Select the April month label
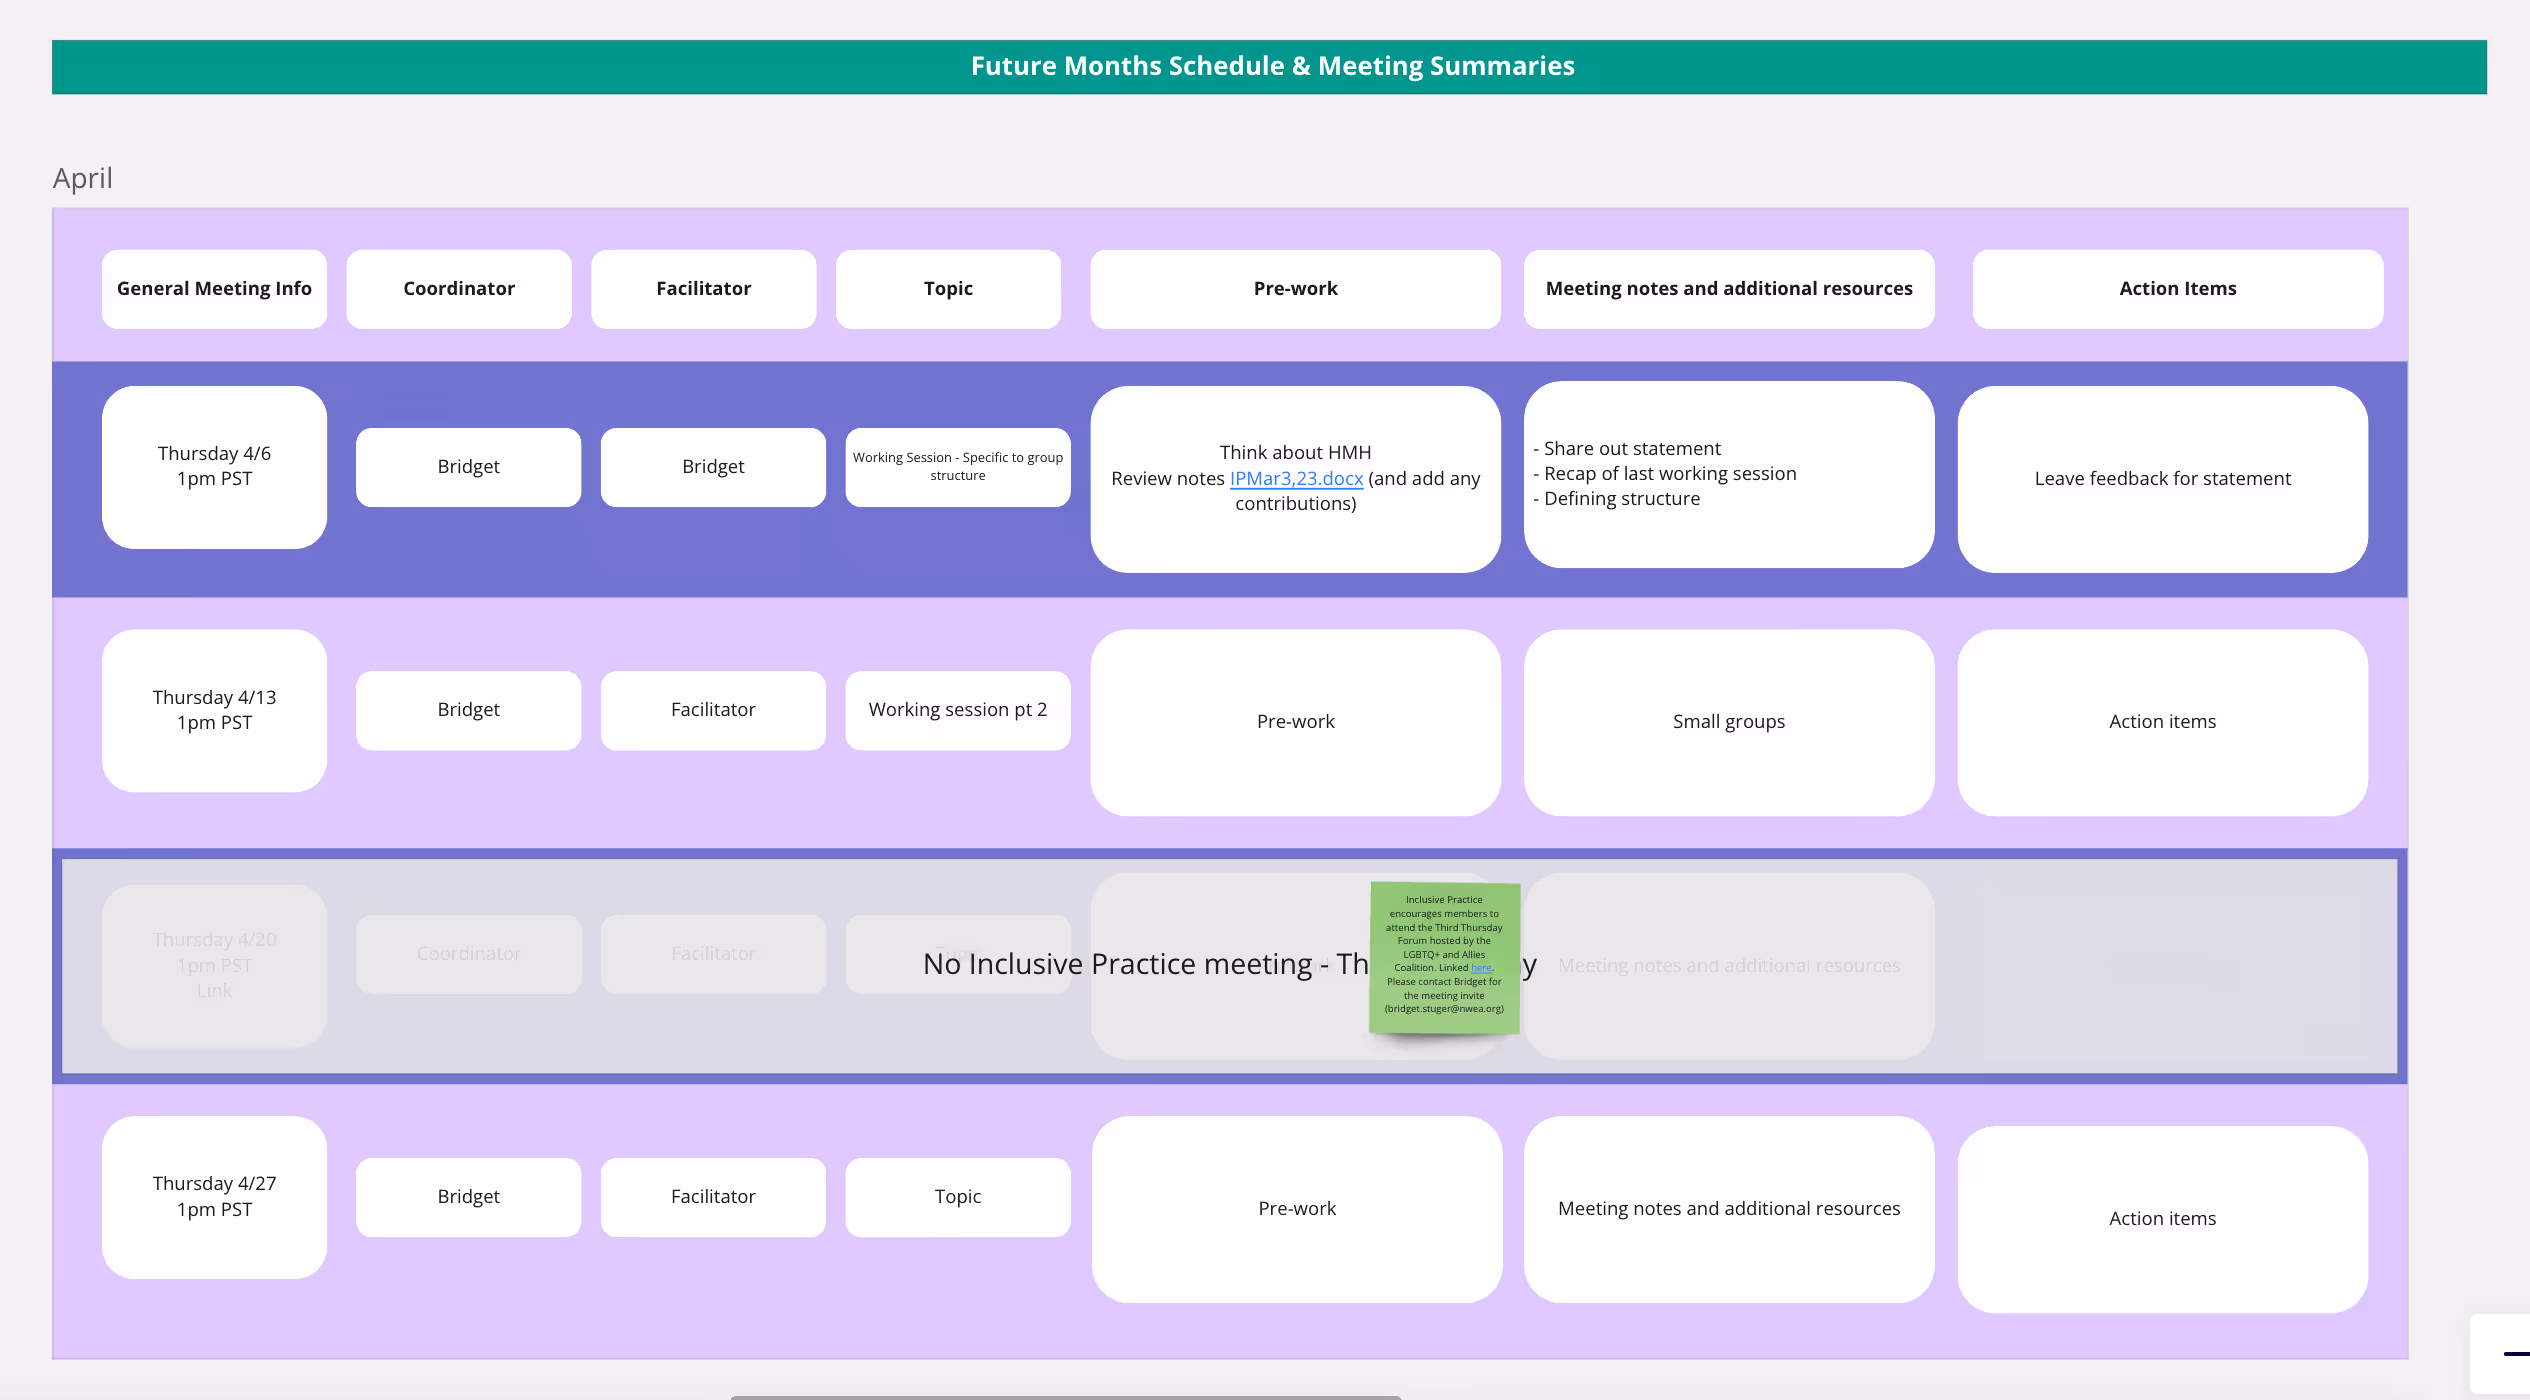The image size is (2530, 1400). click(x=83, y=178)
